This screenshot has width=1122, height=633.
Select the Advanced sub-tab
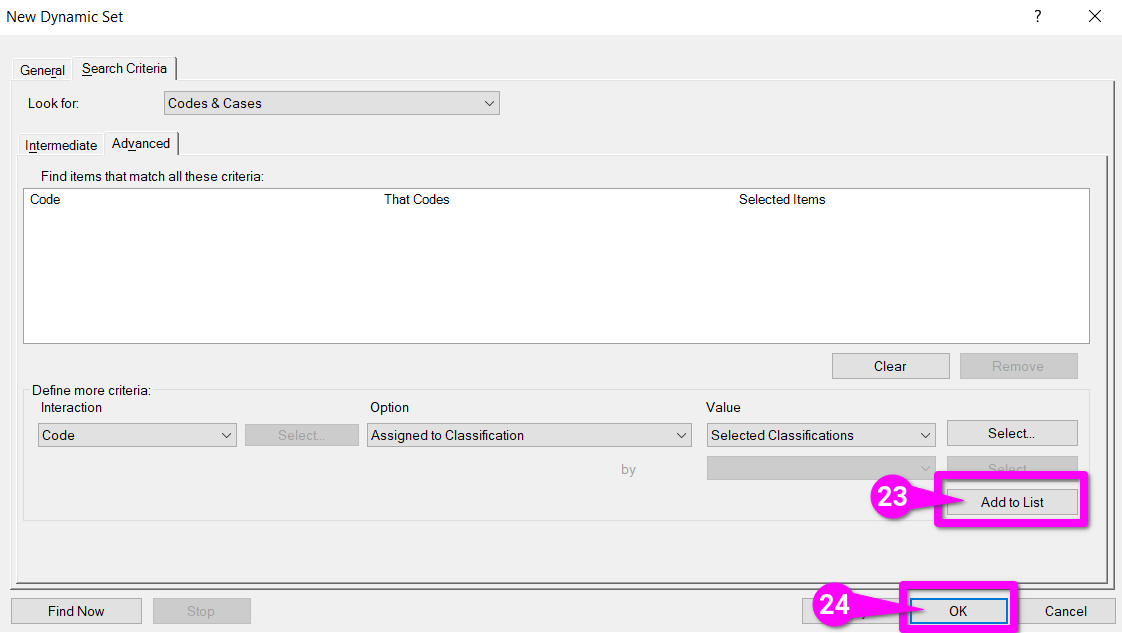click(x=141, y=144)
